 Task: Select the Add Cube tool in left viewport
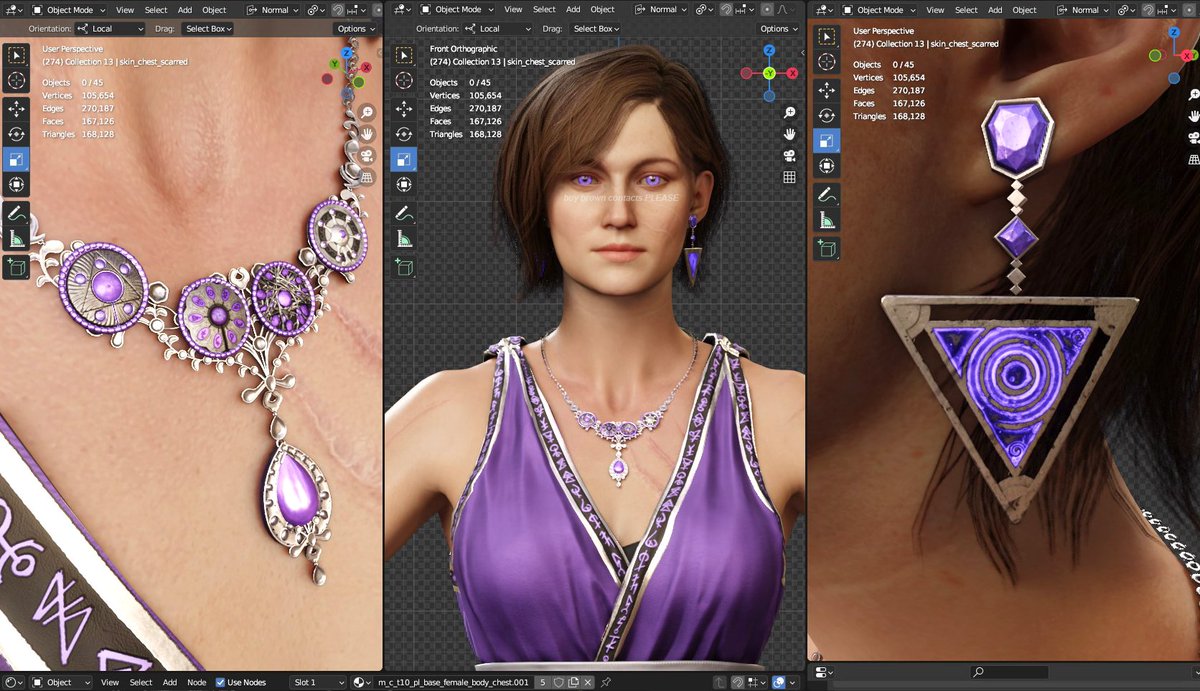(x=16, y=267)
